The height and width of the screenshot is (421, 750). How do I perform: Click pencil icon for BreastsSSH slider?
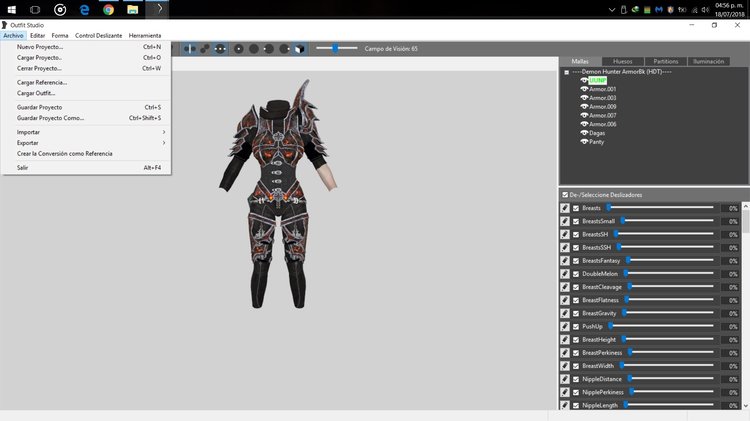tap(565, 247)
